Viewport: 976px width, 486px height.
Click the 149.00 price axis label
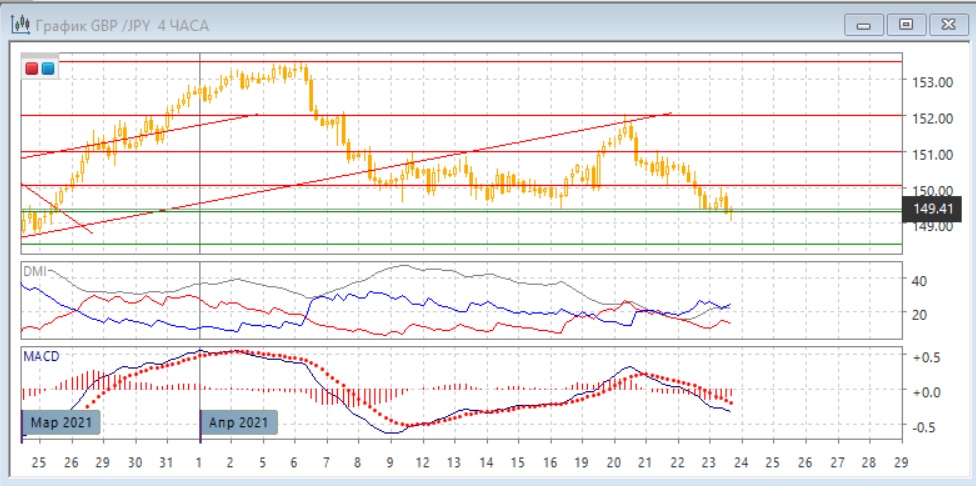(928, 226)
